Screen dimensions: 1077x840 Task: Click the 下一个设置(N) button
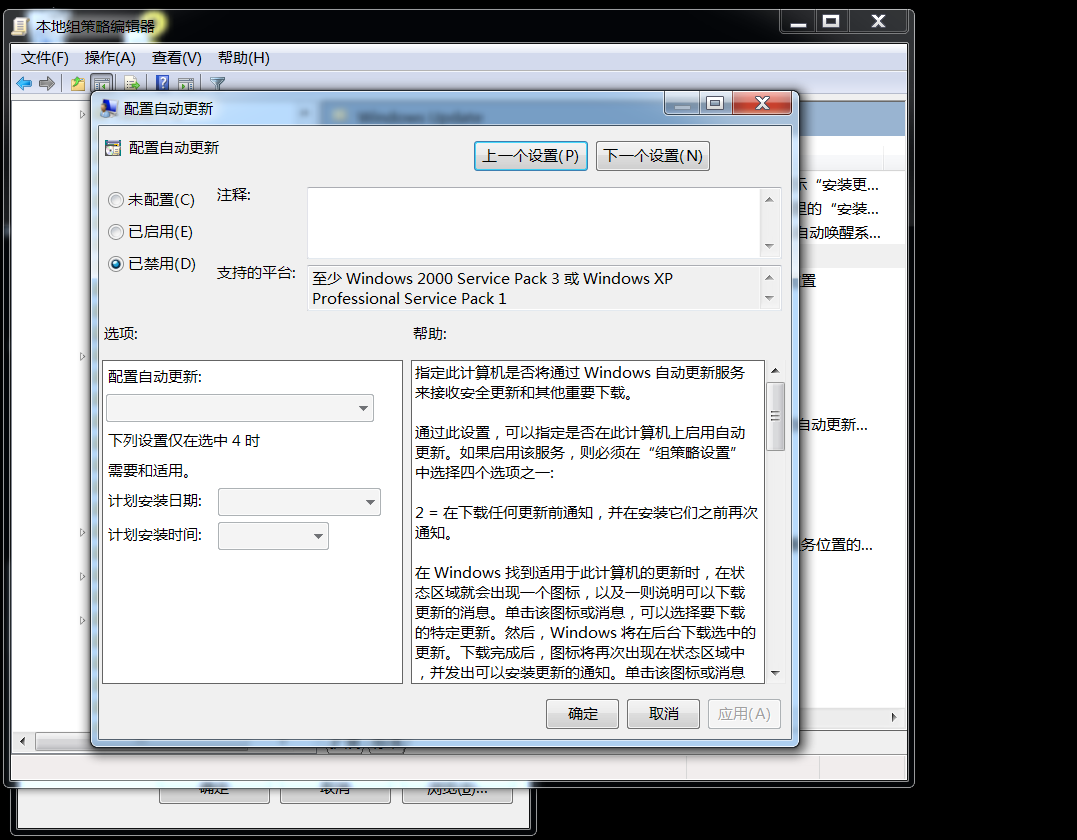[x=653, y=156]
